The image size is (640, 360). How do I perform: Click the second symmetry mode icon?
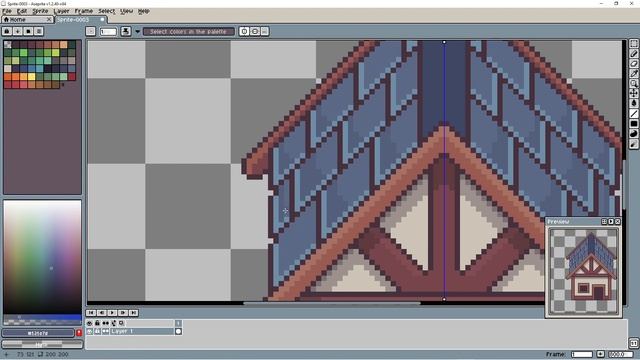(255, 31)
